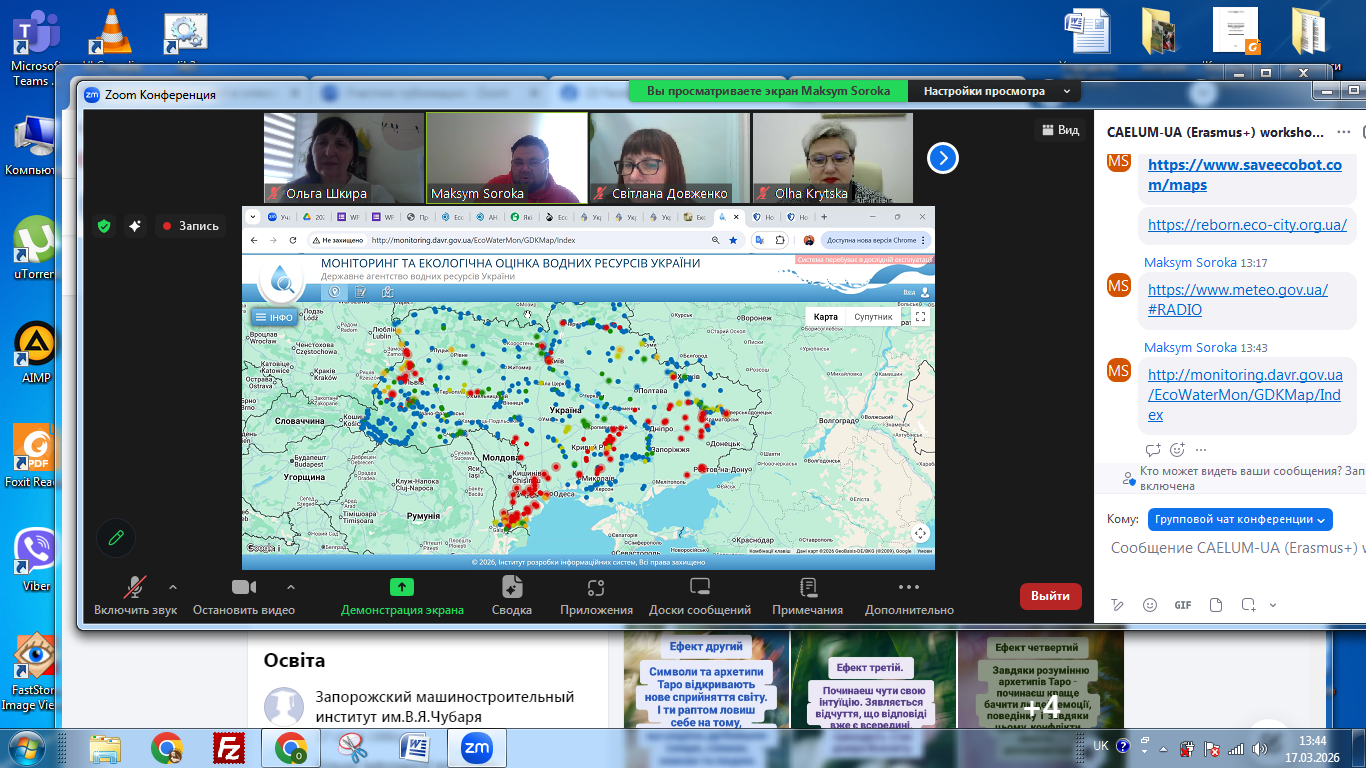Open Настройки просмотра dropdown

coord(993,91)
